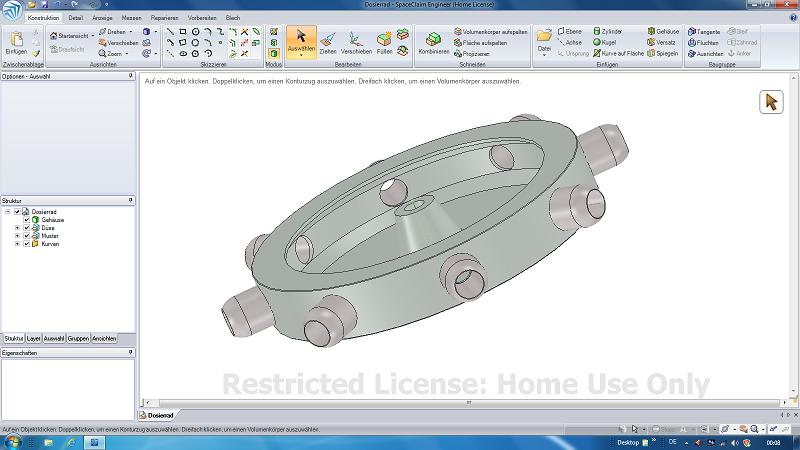Open the Windows Start menu
Image resolution: width=800 pixels, height=450 pixels.
[x=12, y=442]
